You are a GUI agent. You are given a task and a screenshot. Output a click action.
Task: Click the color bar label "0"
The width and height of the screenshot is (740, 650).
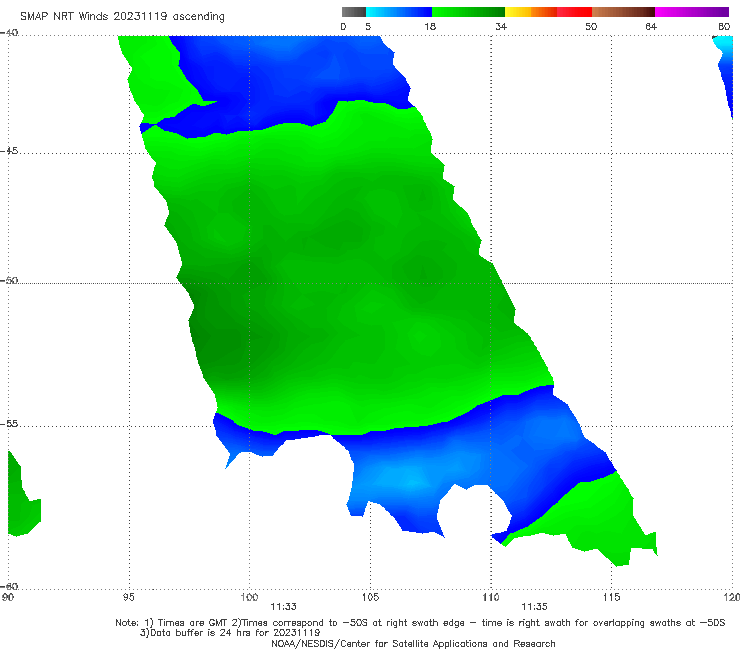click(x=344, y=26)
